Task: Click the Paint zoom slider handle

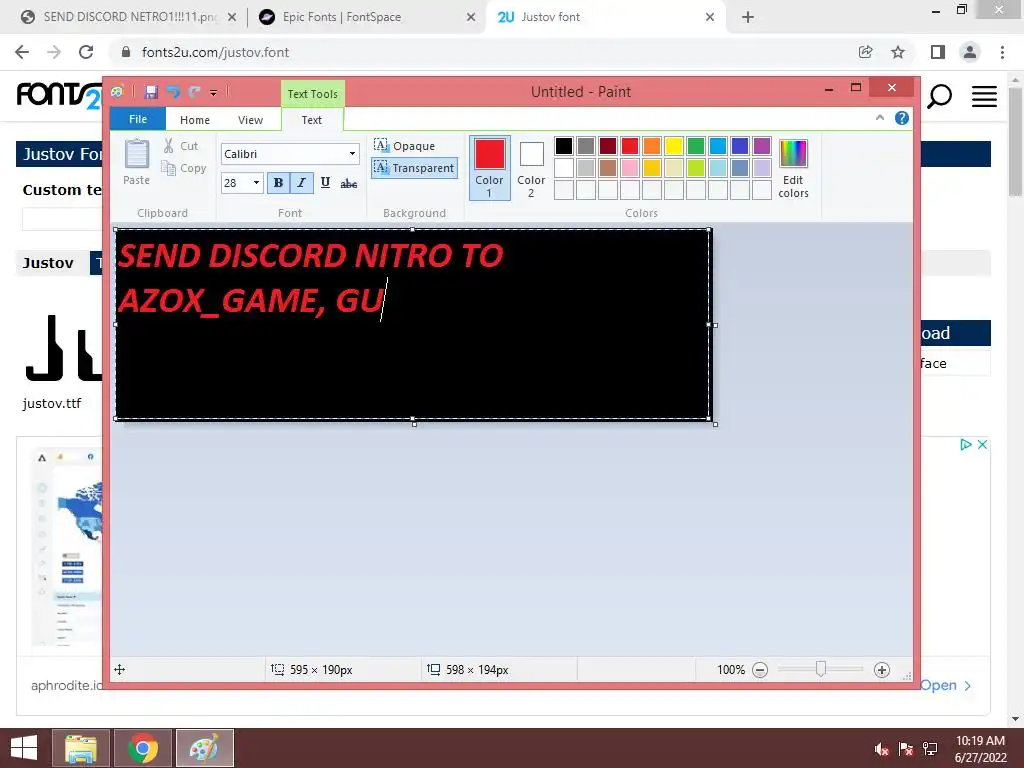Action: (x=821, y=669)
